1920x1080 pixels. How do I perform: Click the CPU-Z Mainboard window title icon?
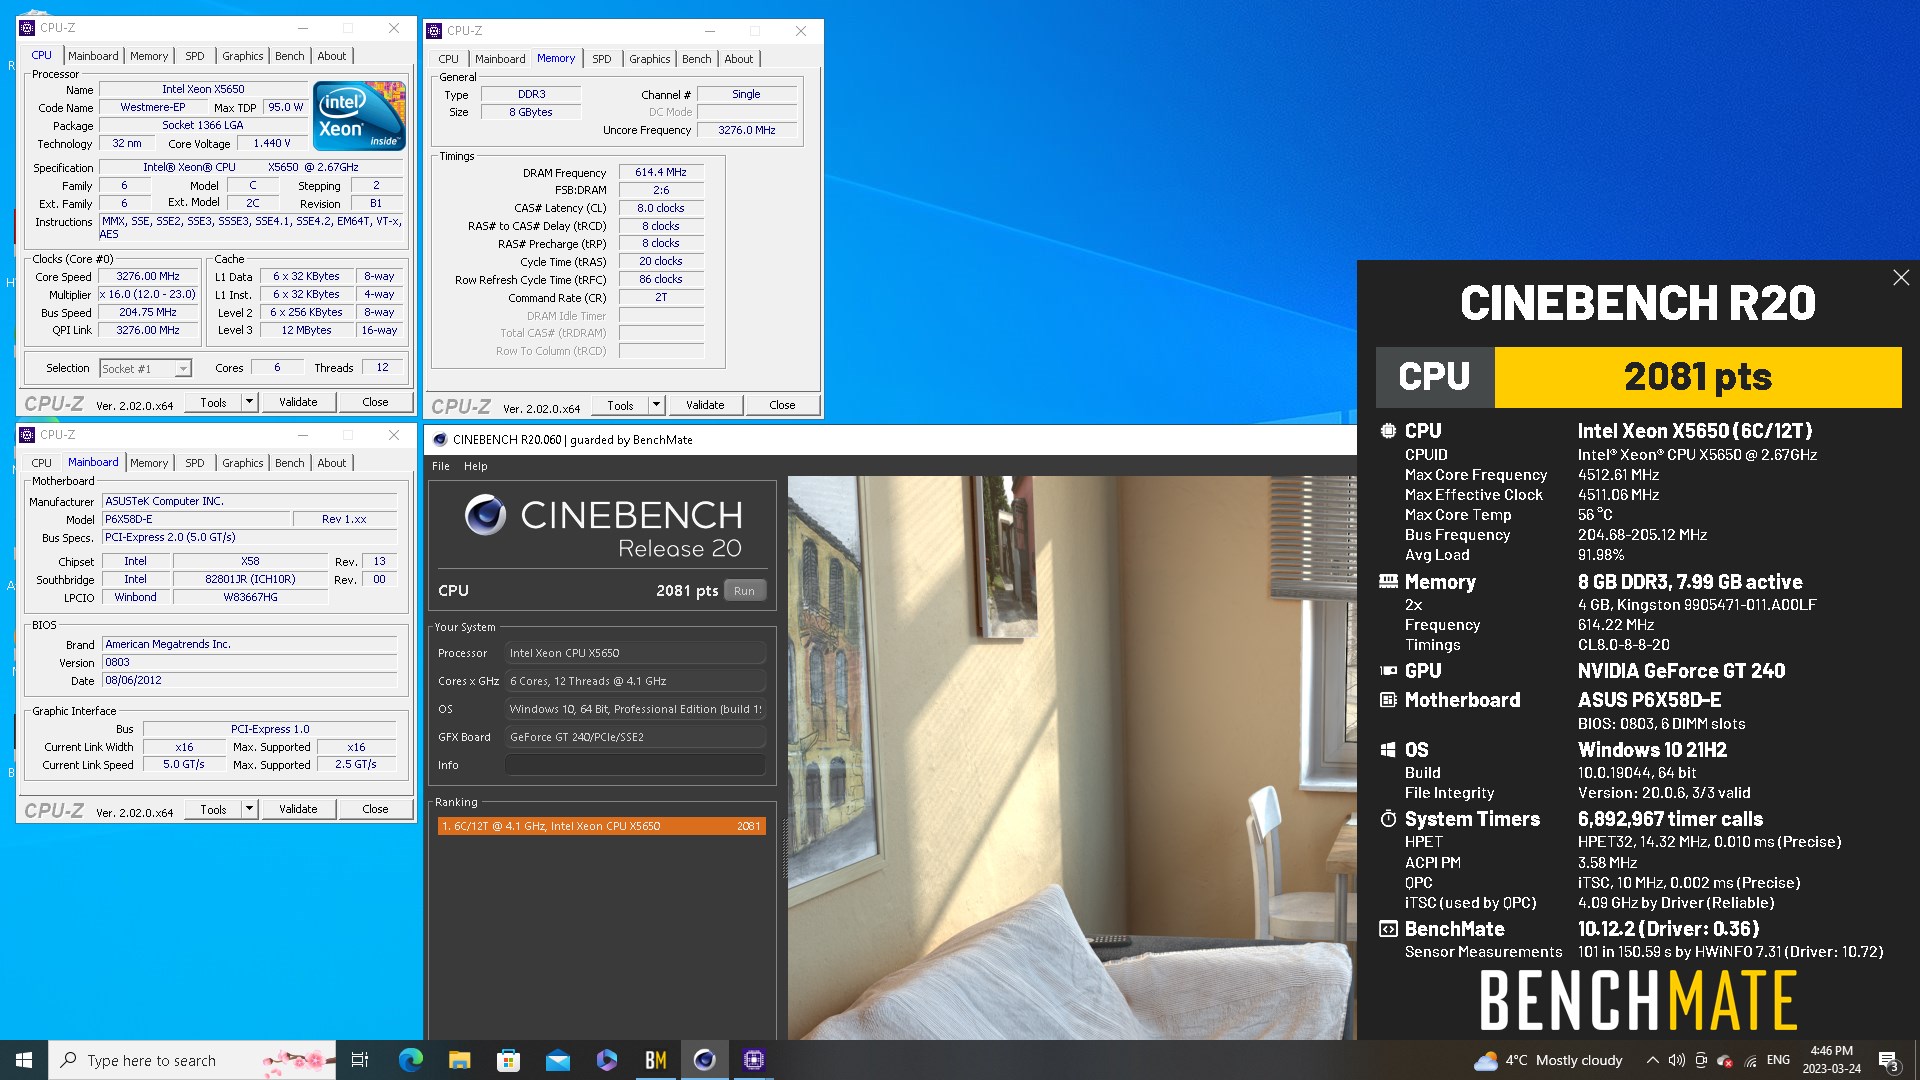coord(27,435)
